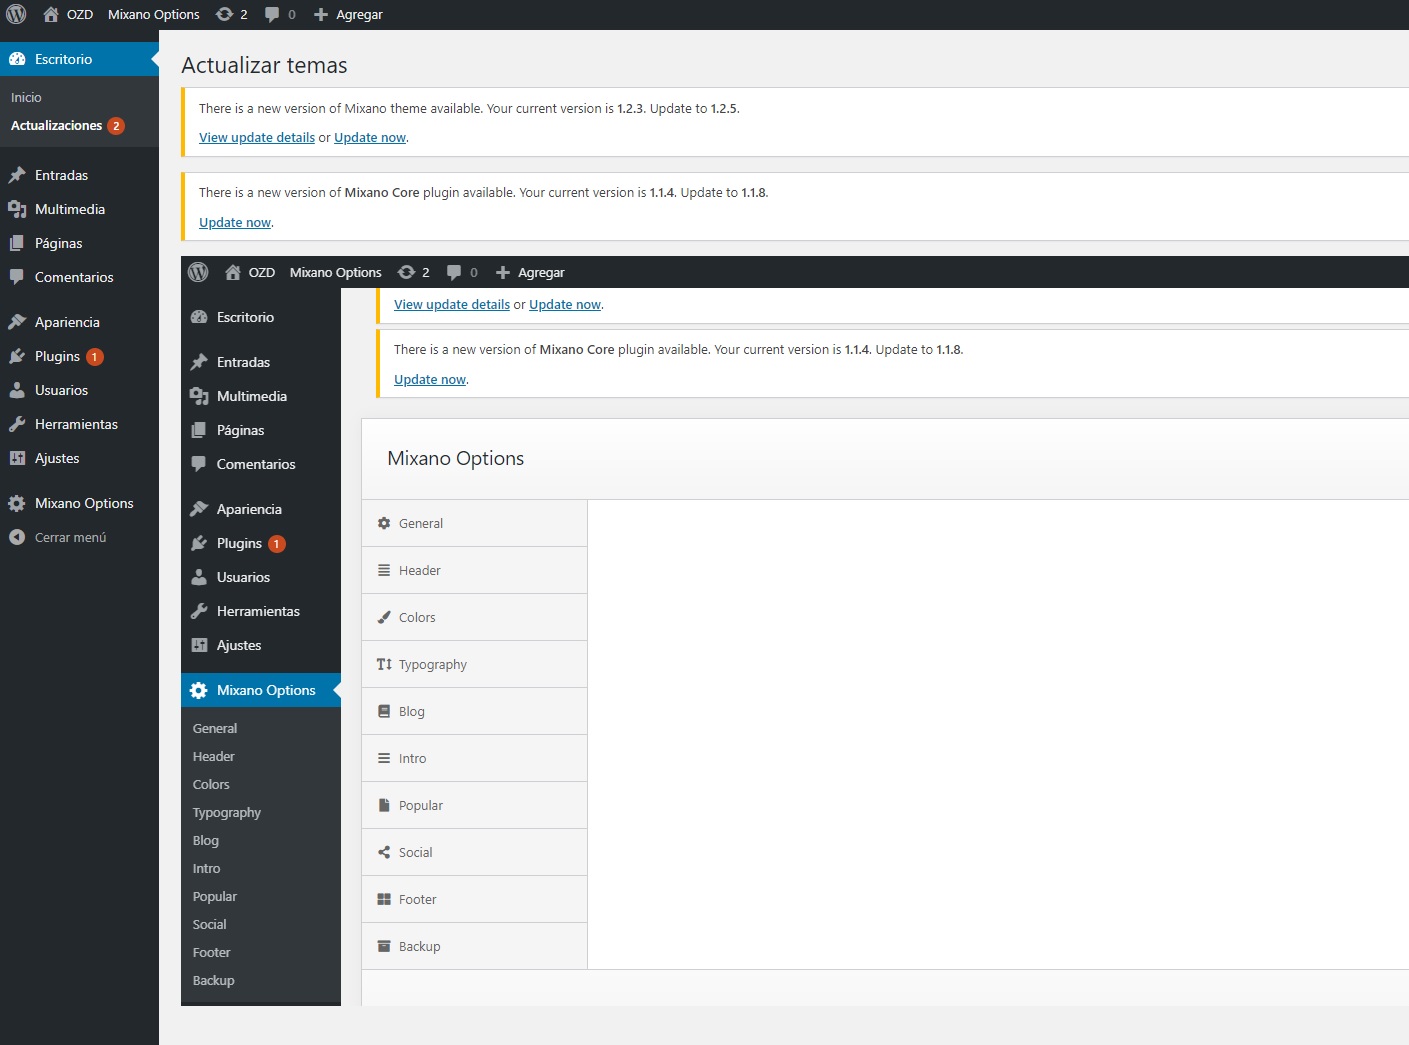Click the plus Agregar icon in outer top bar
This screenshot has height=1045, width=1409.
tap(321, 15)
